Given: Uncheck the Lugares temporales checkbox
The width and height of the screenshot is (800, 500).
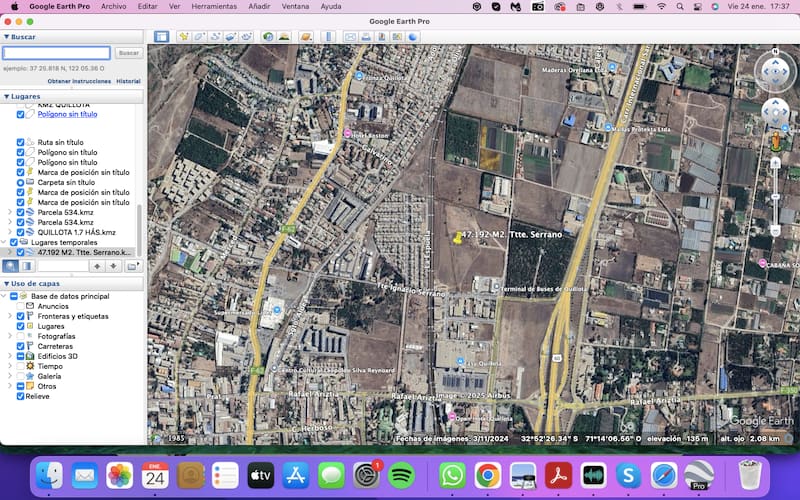Looking at the screenshot, I should click(14, 242).
